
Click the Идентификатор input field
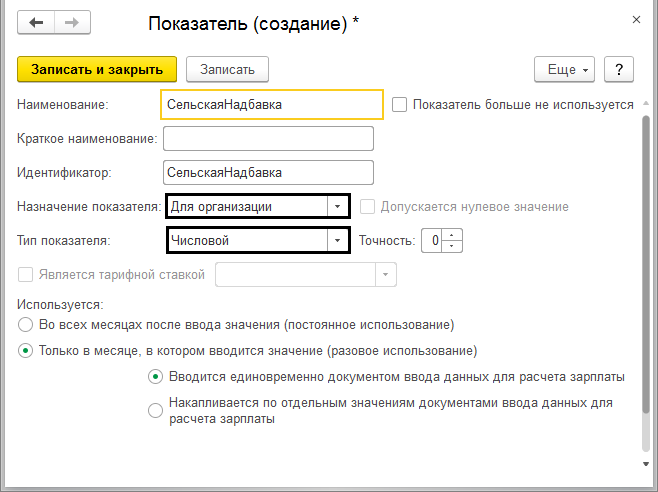pos(267,172)
